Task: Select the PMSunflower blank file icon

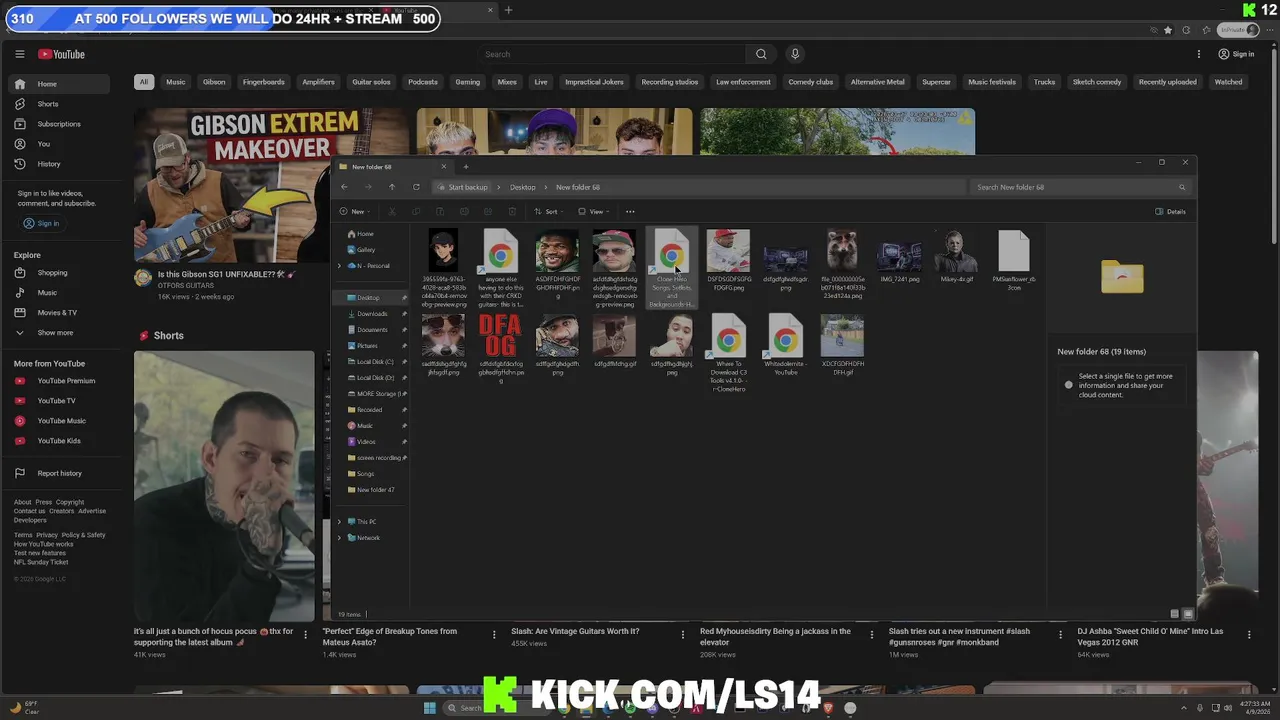Action: tap(1013, 259)
